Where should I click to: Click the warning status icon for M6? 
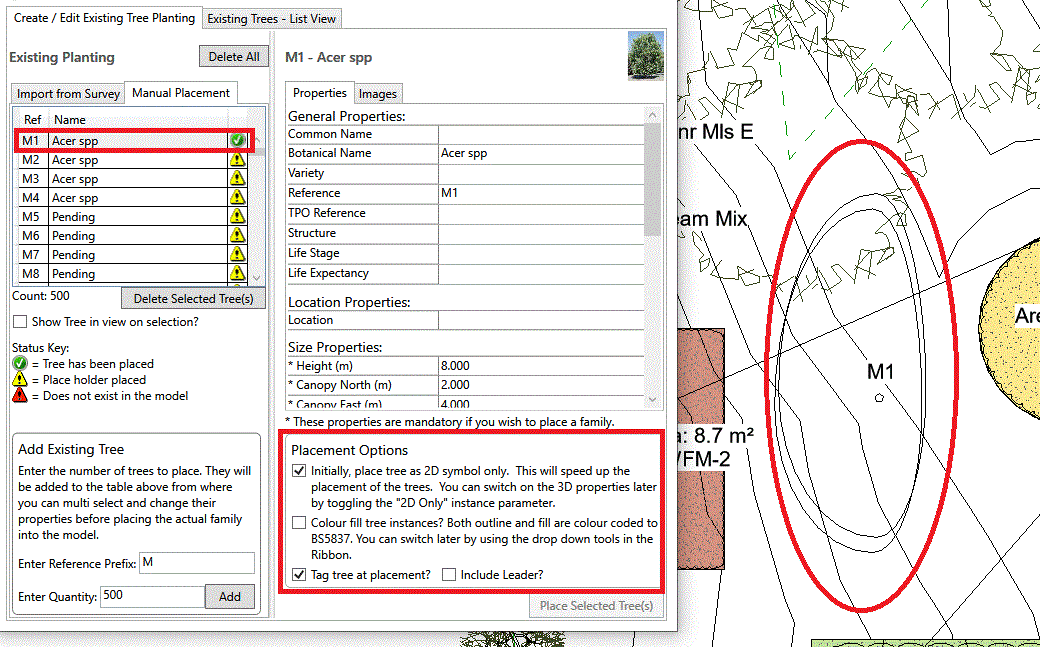237,236
